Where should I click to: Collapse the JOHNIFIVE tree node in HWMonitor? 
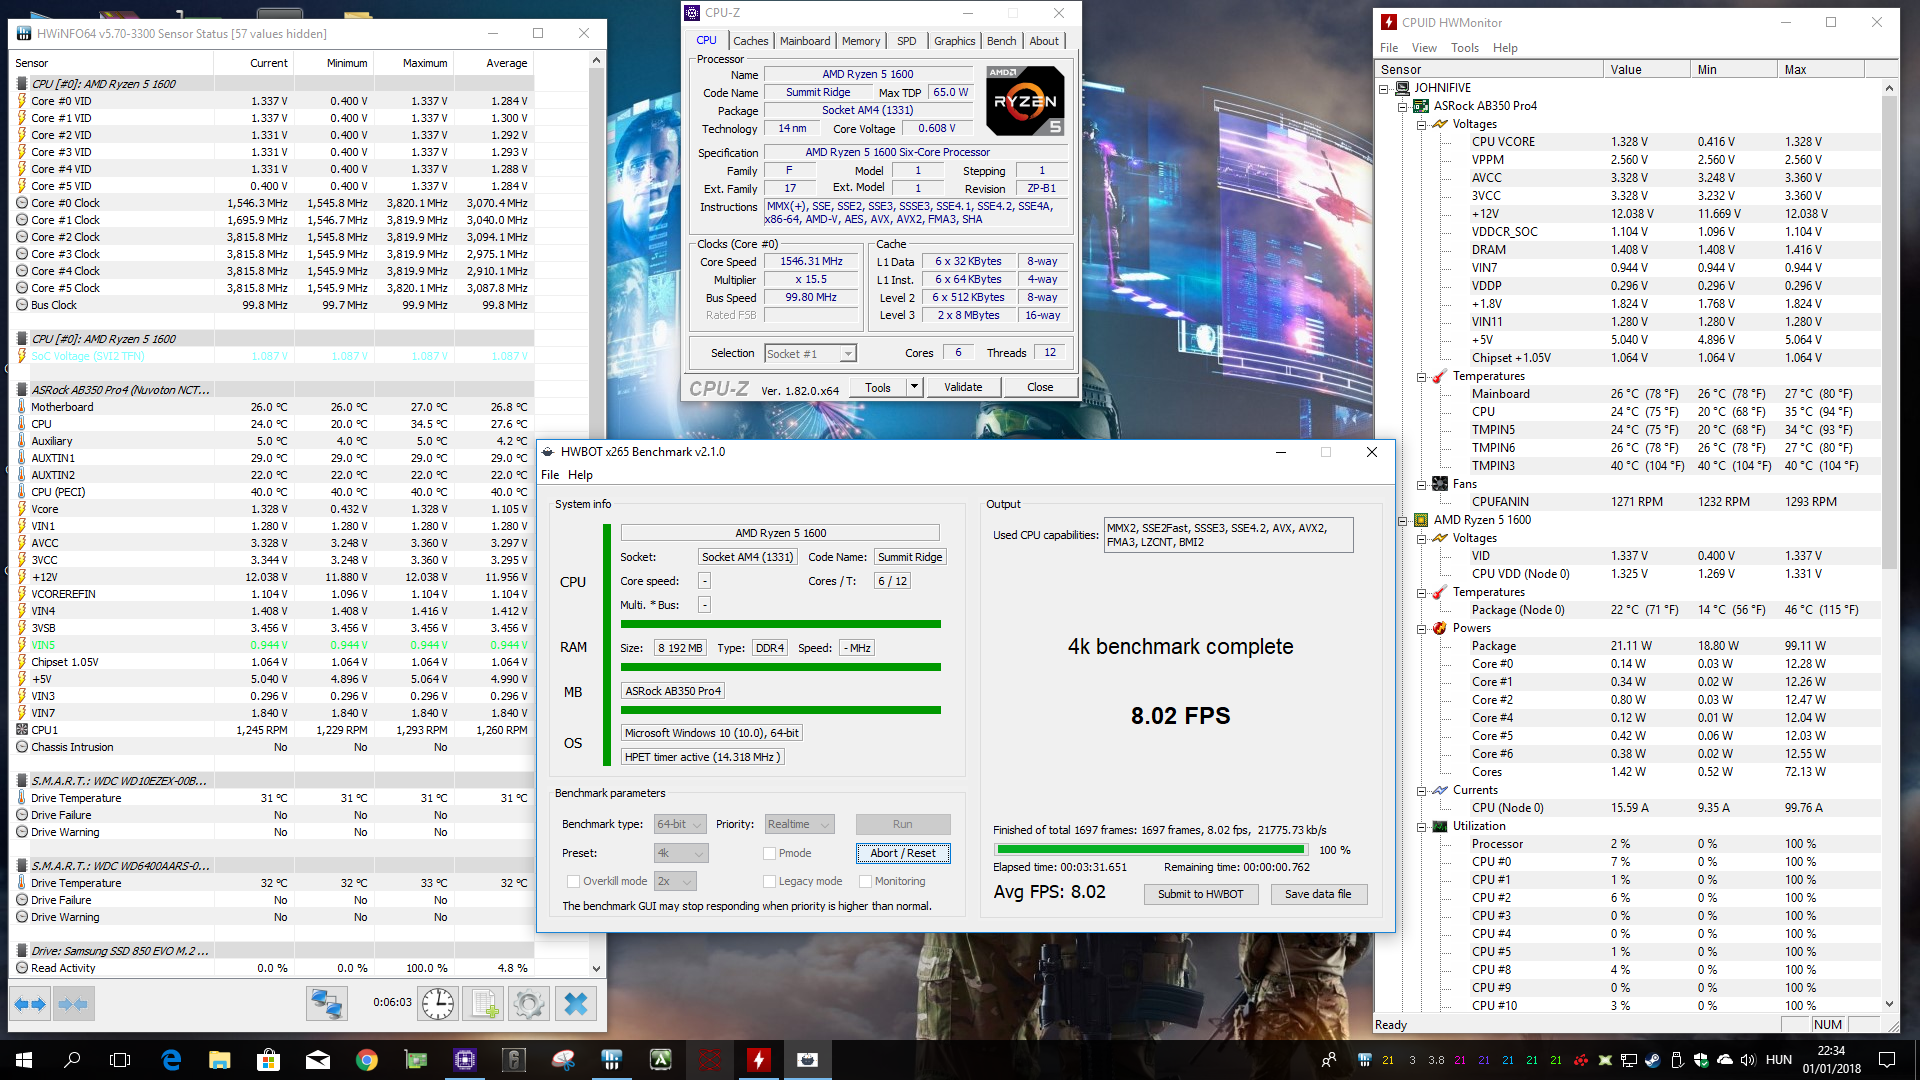[x=1384, y=88]
